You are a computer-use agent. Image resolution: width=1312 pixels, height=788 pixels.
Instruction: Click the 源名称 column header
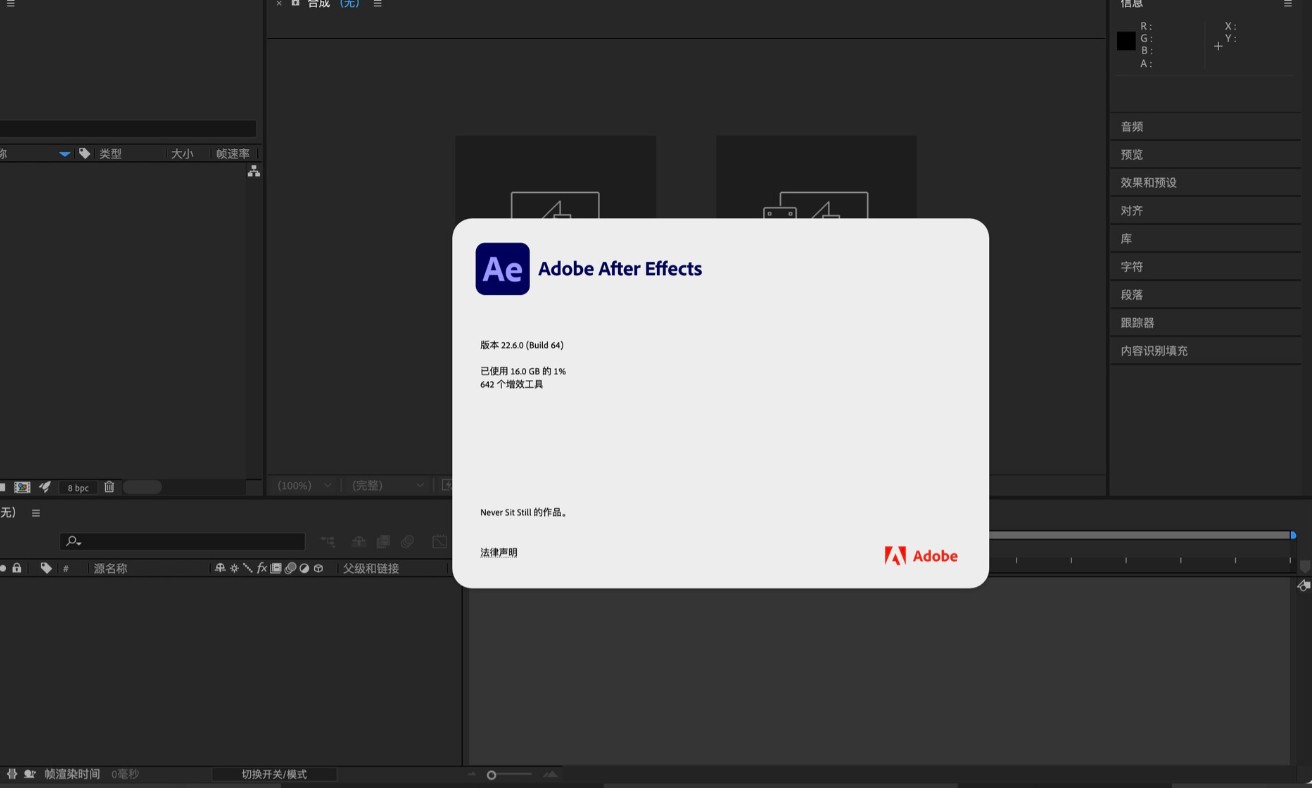pos(110,568)
